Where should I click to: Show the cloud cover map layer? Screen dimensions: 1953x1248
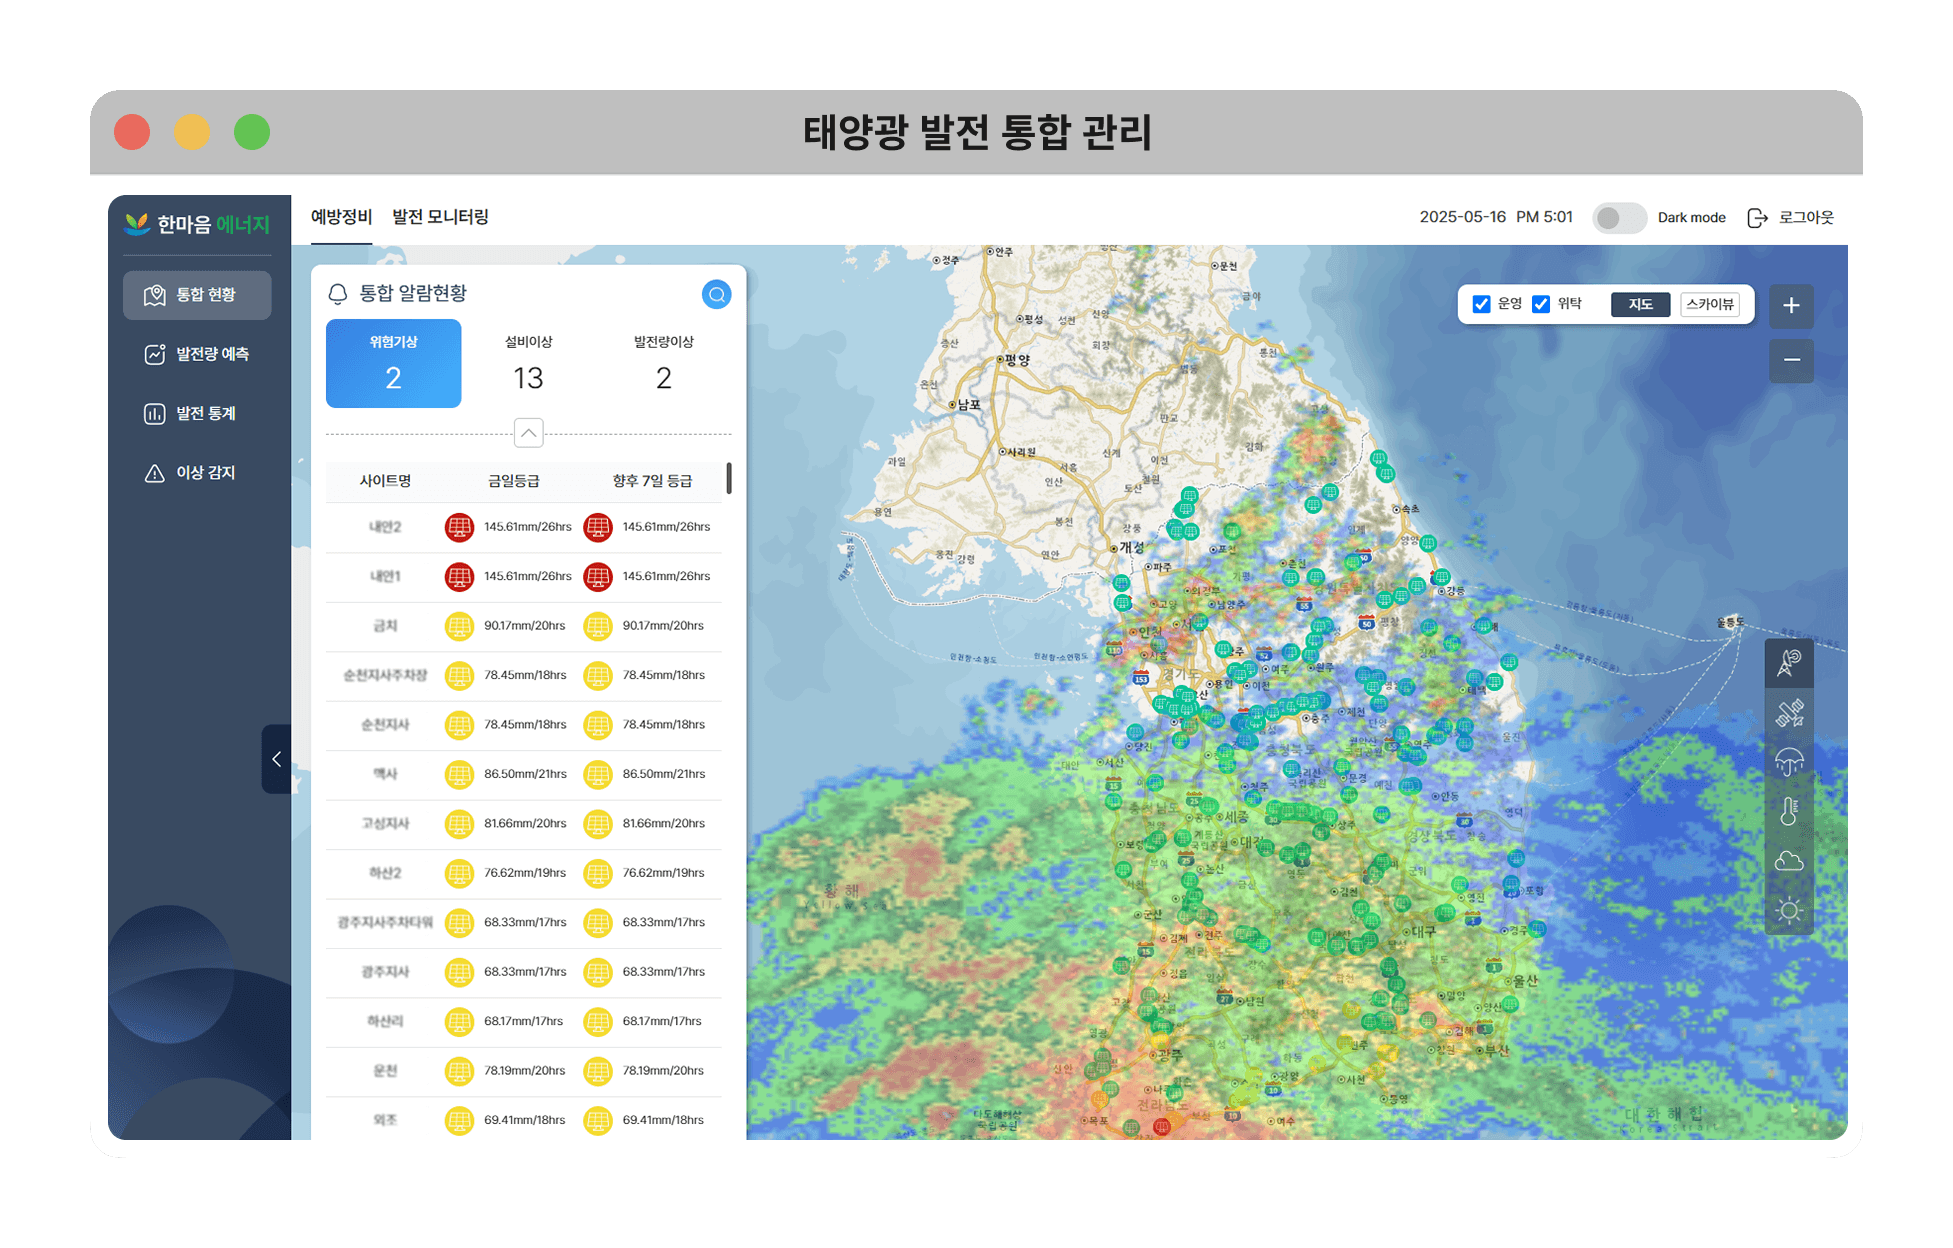pos(1789,861)
